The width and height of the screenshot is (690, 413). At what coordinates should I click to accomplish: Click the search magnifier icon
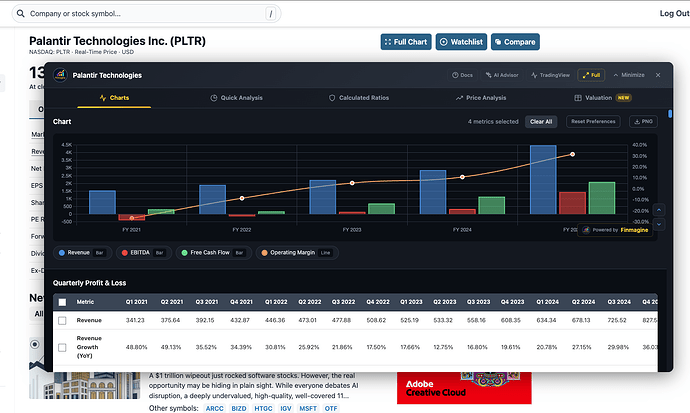(x=20, y=14)
